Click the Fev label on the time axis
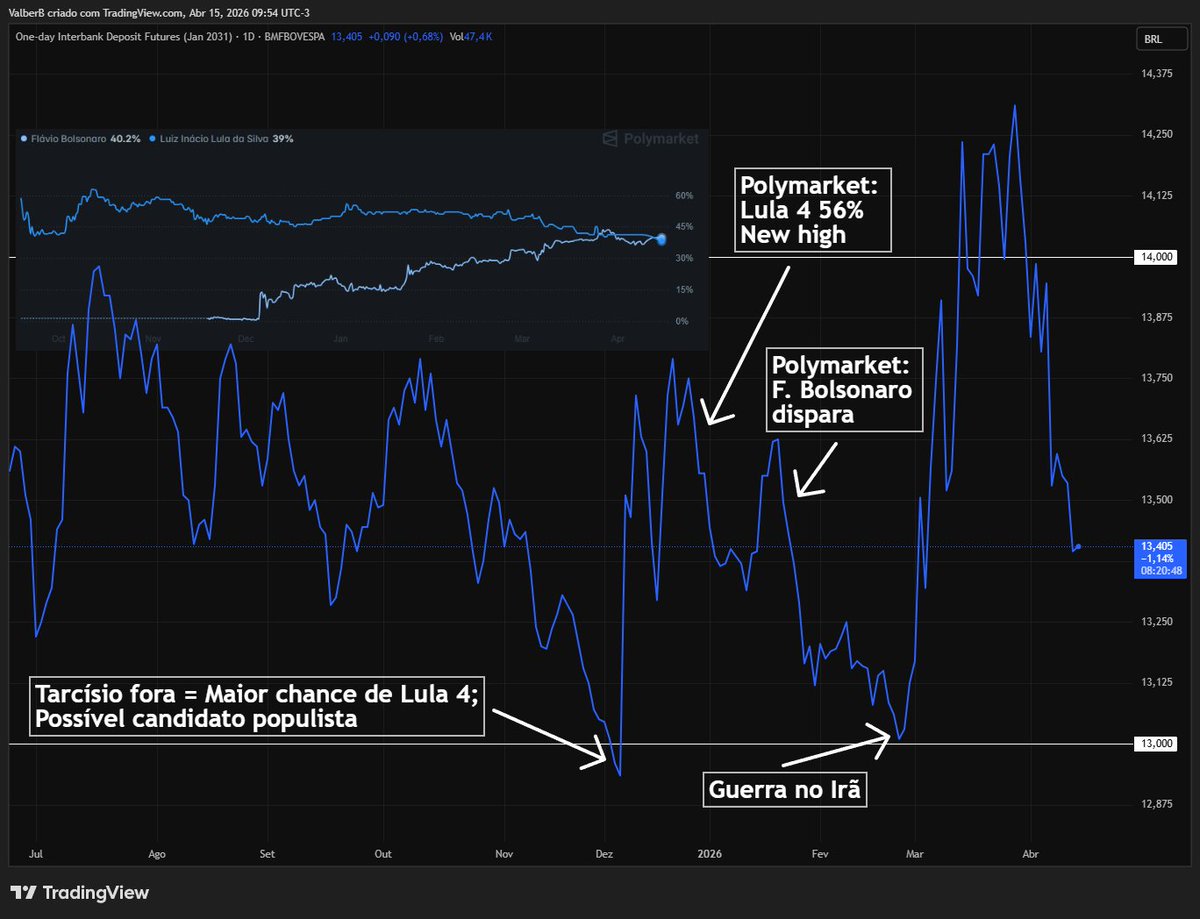The width and height of the screenshot is (1200, 919). (818, 856)
